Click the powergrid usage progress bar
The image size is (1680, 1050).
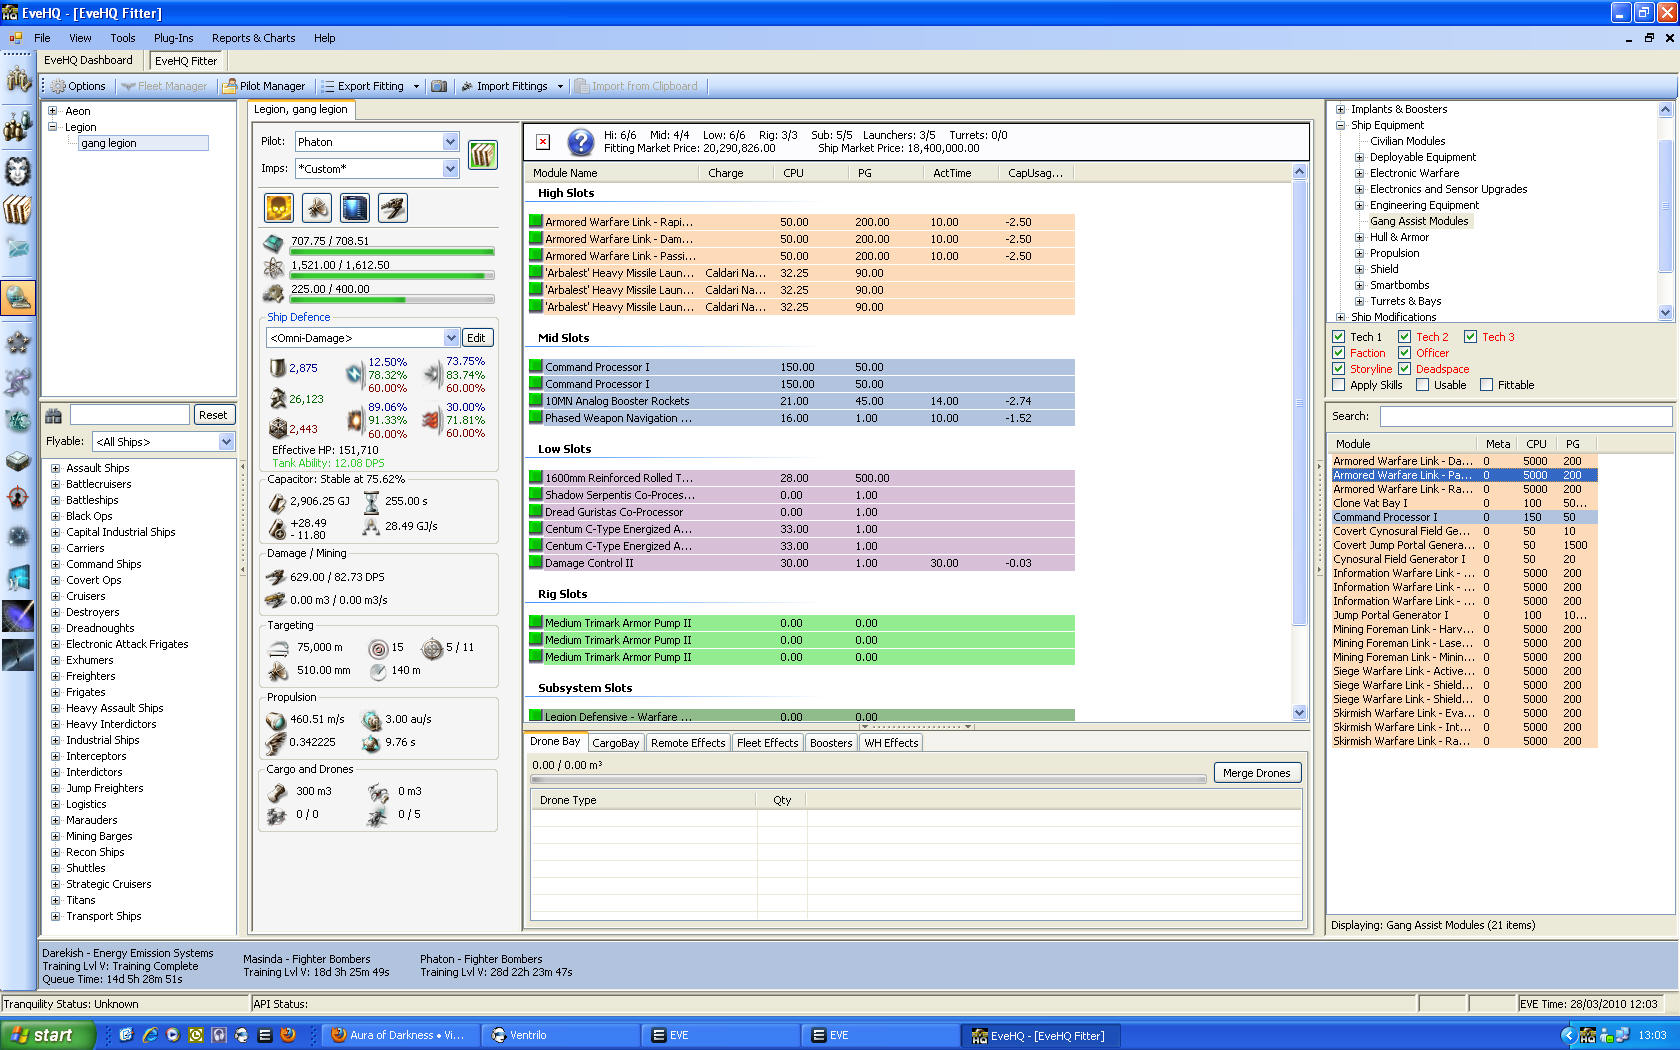pyautogui.click(x=392, y=276)
